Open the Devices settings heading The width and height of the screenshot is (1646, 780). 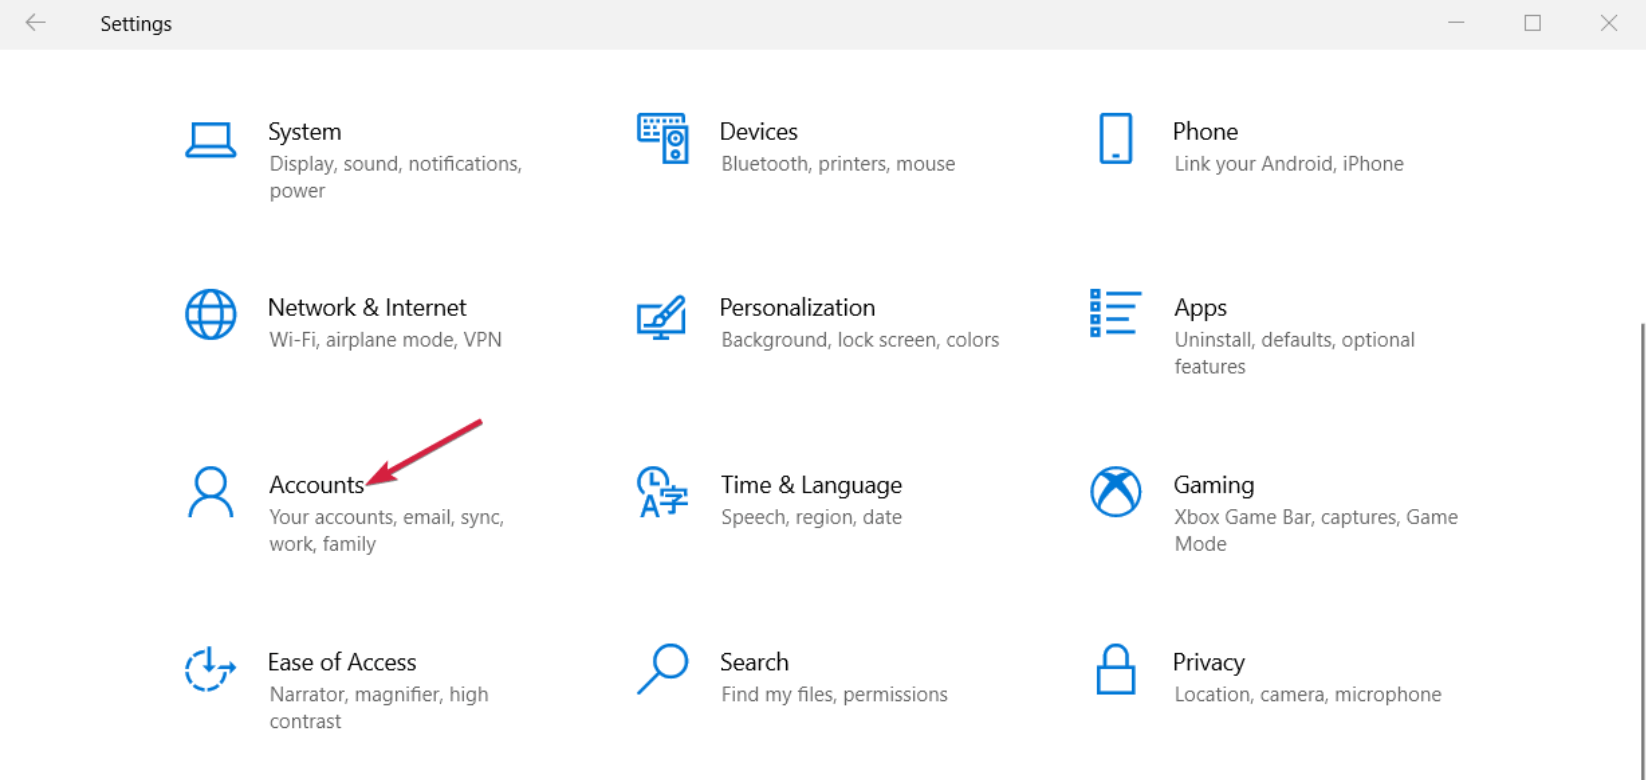point(758,131)
